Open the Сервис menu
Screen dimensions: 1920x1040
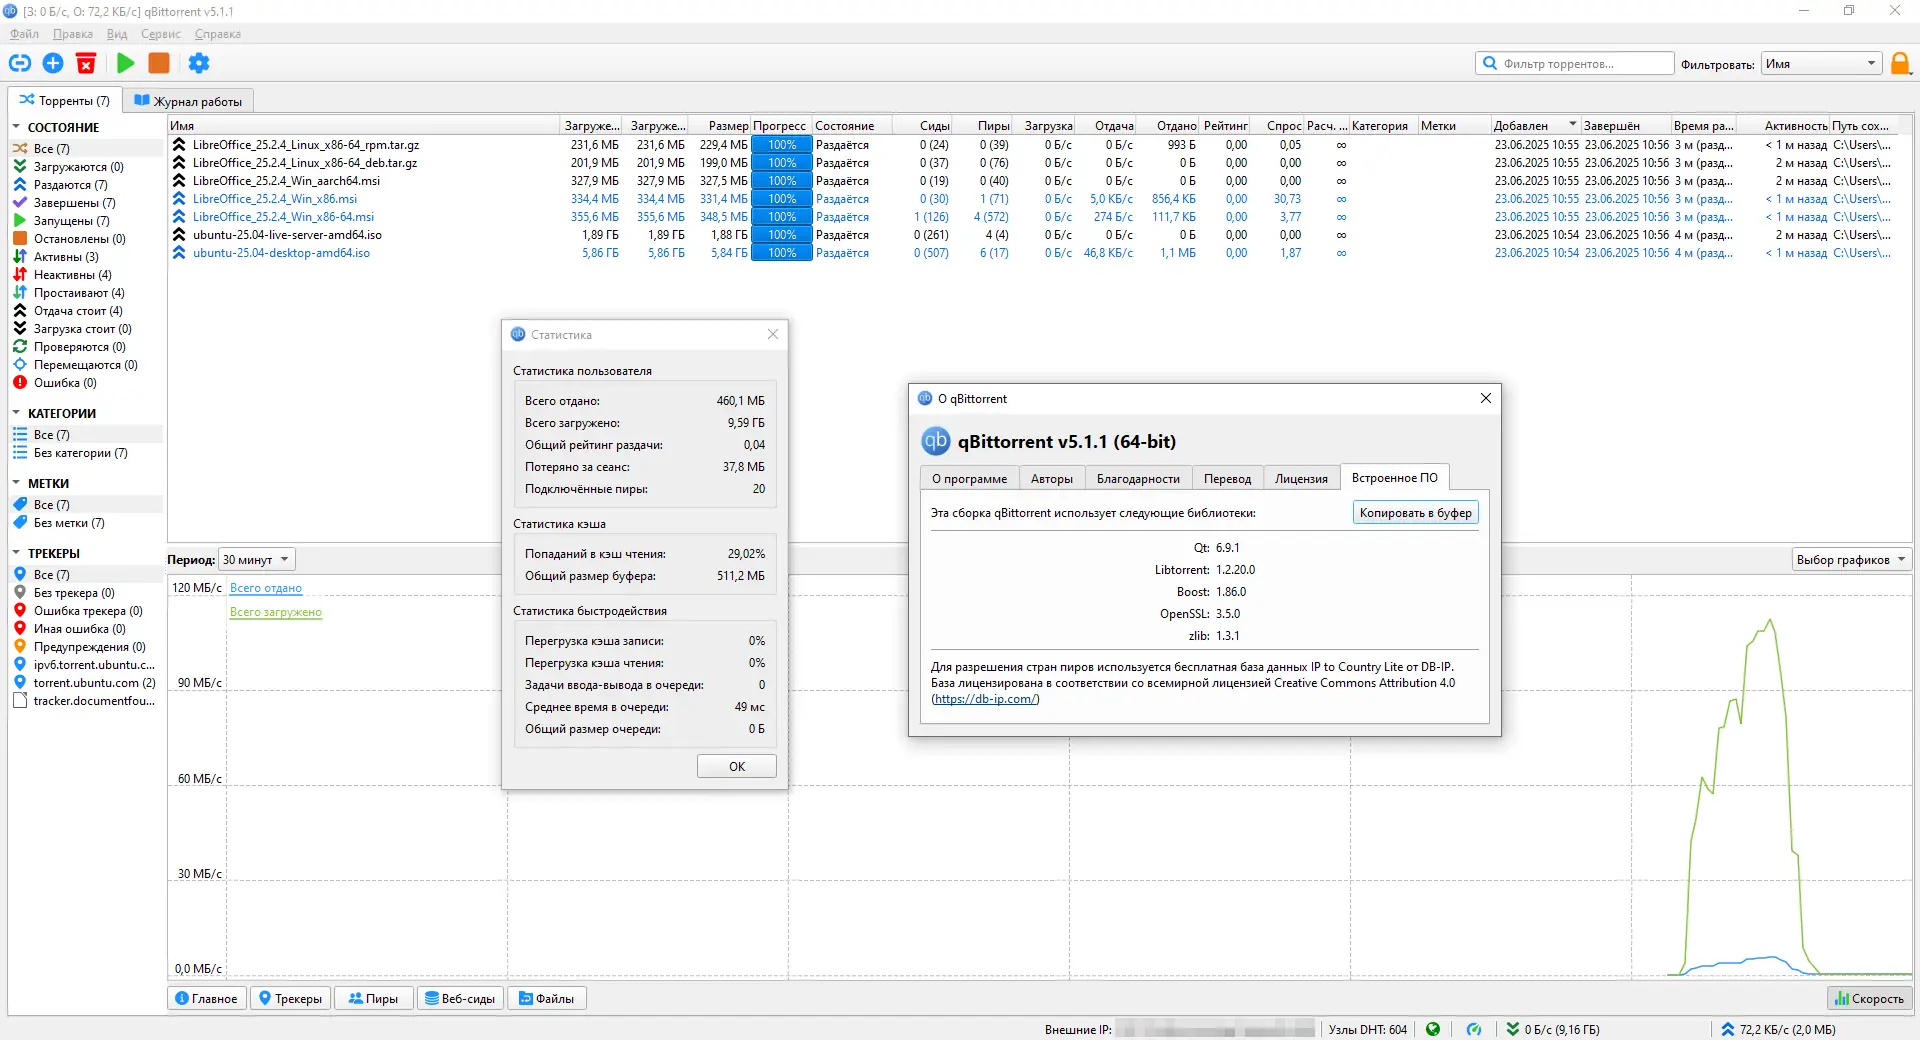[x=161, y=34]
